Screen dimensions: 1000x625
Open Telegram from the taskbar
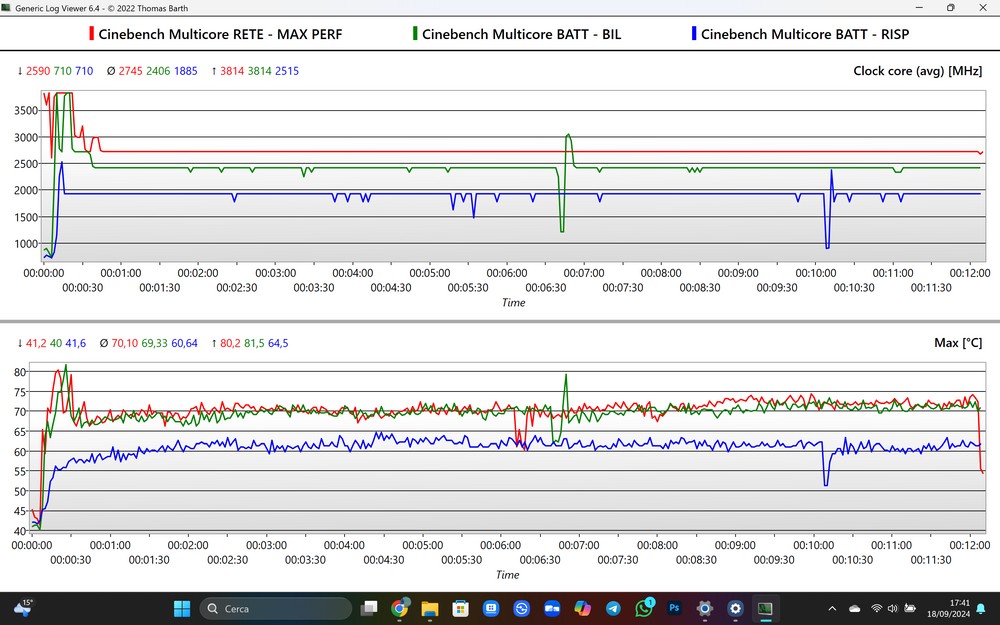pyautogui.click(x=613, y=608)
